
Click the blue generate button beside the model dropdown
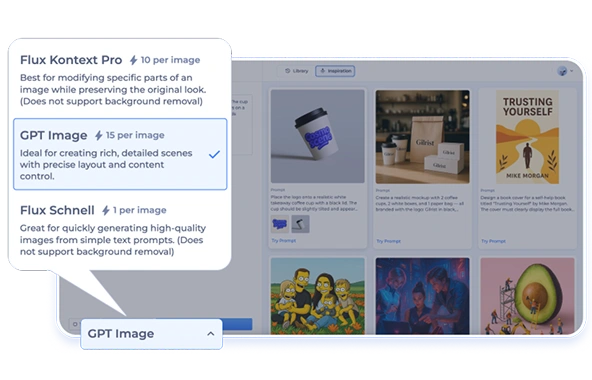pyautogui.click(x=237, y=324)
